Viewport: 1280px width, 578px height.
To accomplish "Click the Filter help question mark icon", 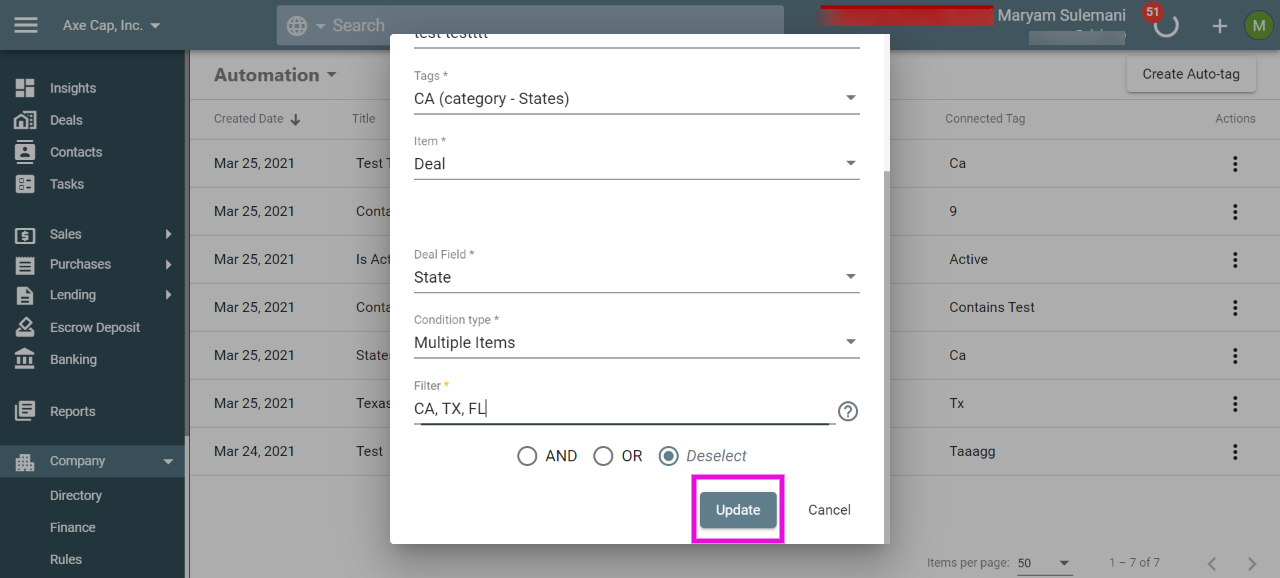I will (848, 411).
